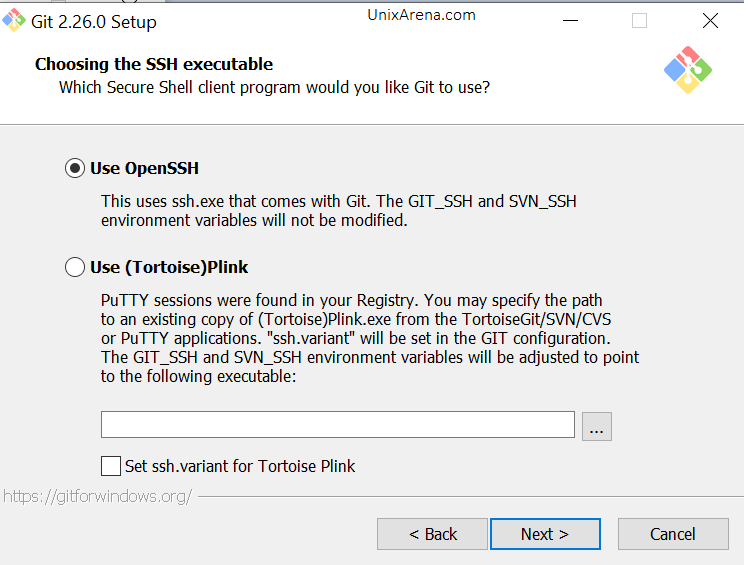748x565 pixels.
Task: Proceed with the Next button
Action: click(x=545, y=534)
